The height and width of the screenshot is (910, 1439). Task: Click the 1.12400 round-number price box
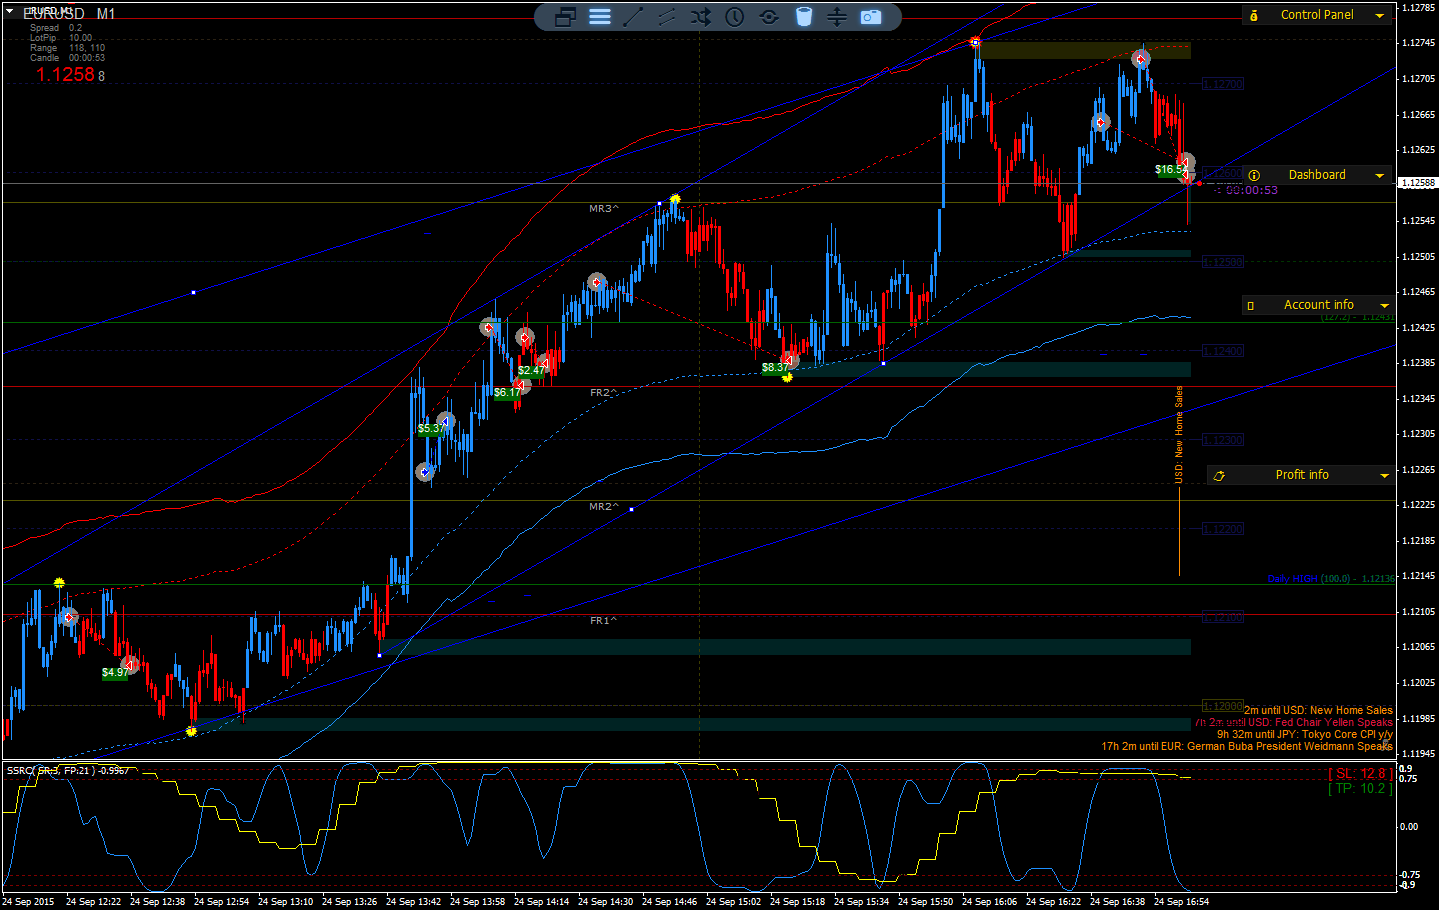1223,351
